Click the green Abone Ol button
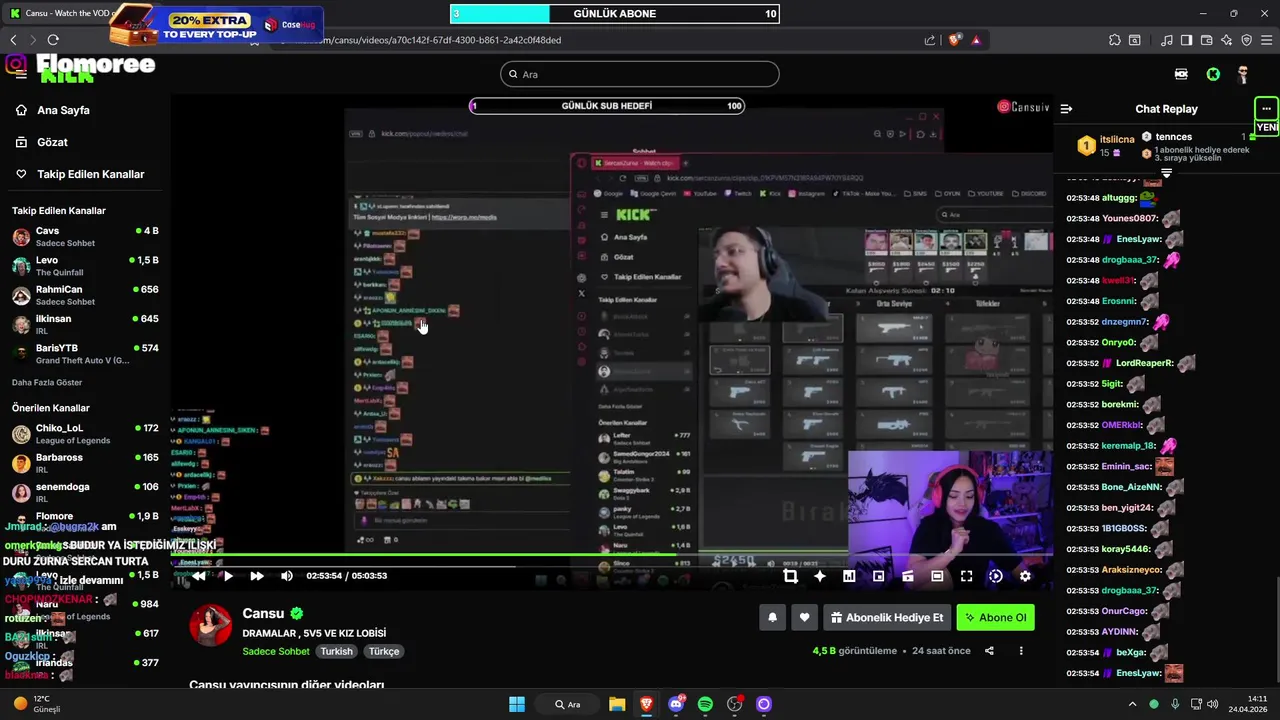Image resolution: width=1280 pixels, height=720 pixels. 995,618
